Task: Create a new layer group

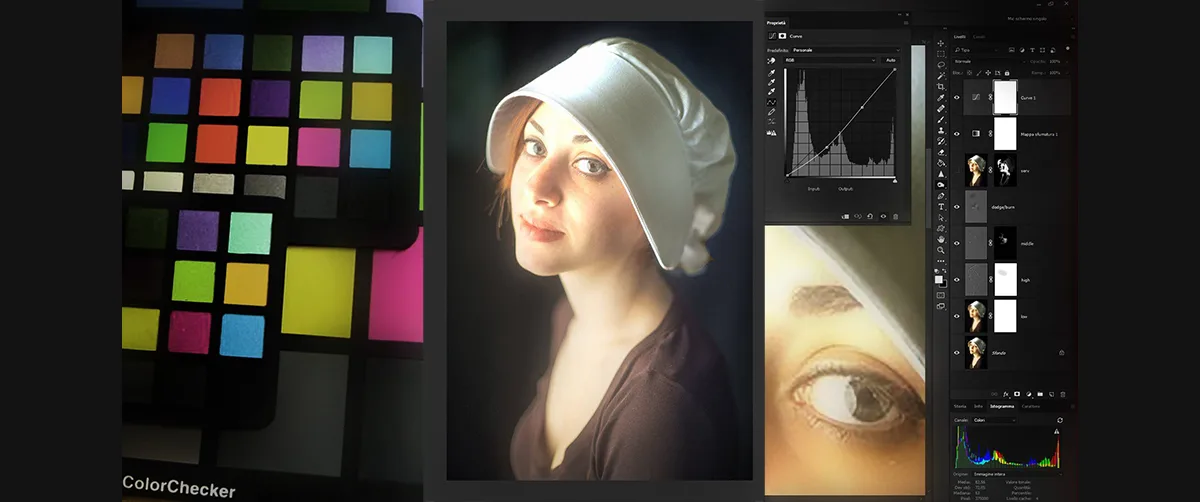Action: pyautogui.click(x=1040, y=394)
